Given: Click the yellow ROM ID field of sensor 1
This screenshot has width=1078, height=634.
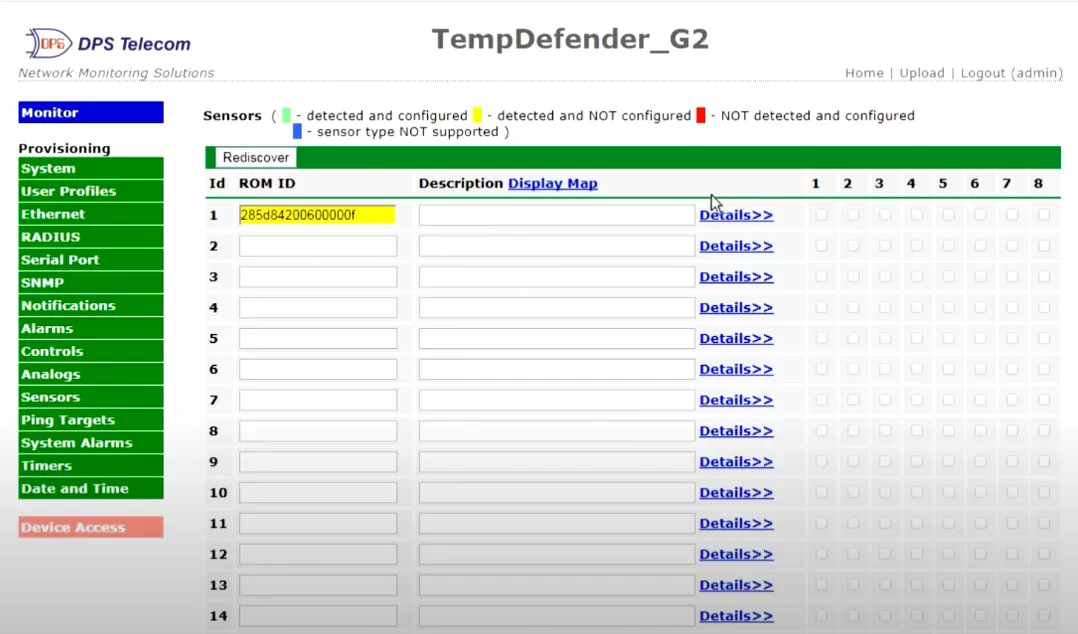Looking at the screenshot, I should (317, 215).
